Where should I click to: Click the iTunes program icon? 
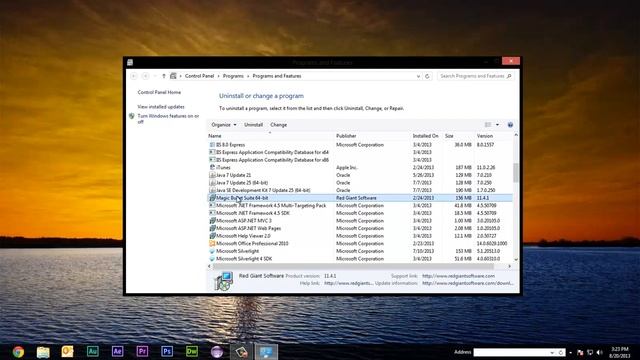212,167
